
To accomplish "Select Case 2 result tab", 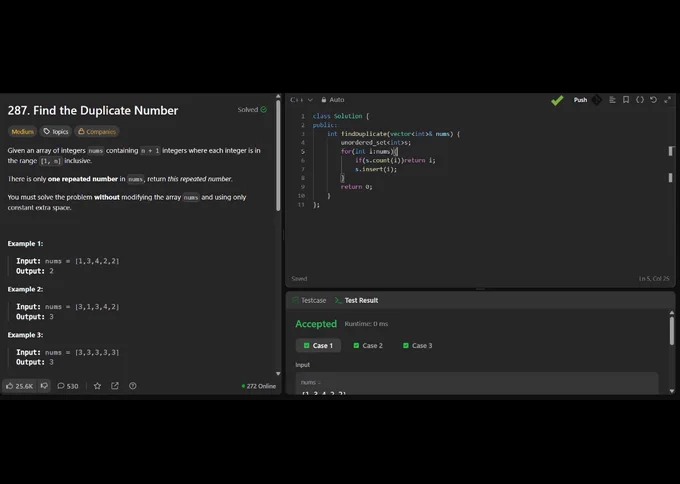I will (x=368, y=346).
